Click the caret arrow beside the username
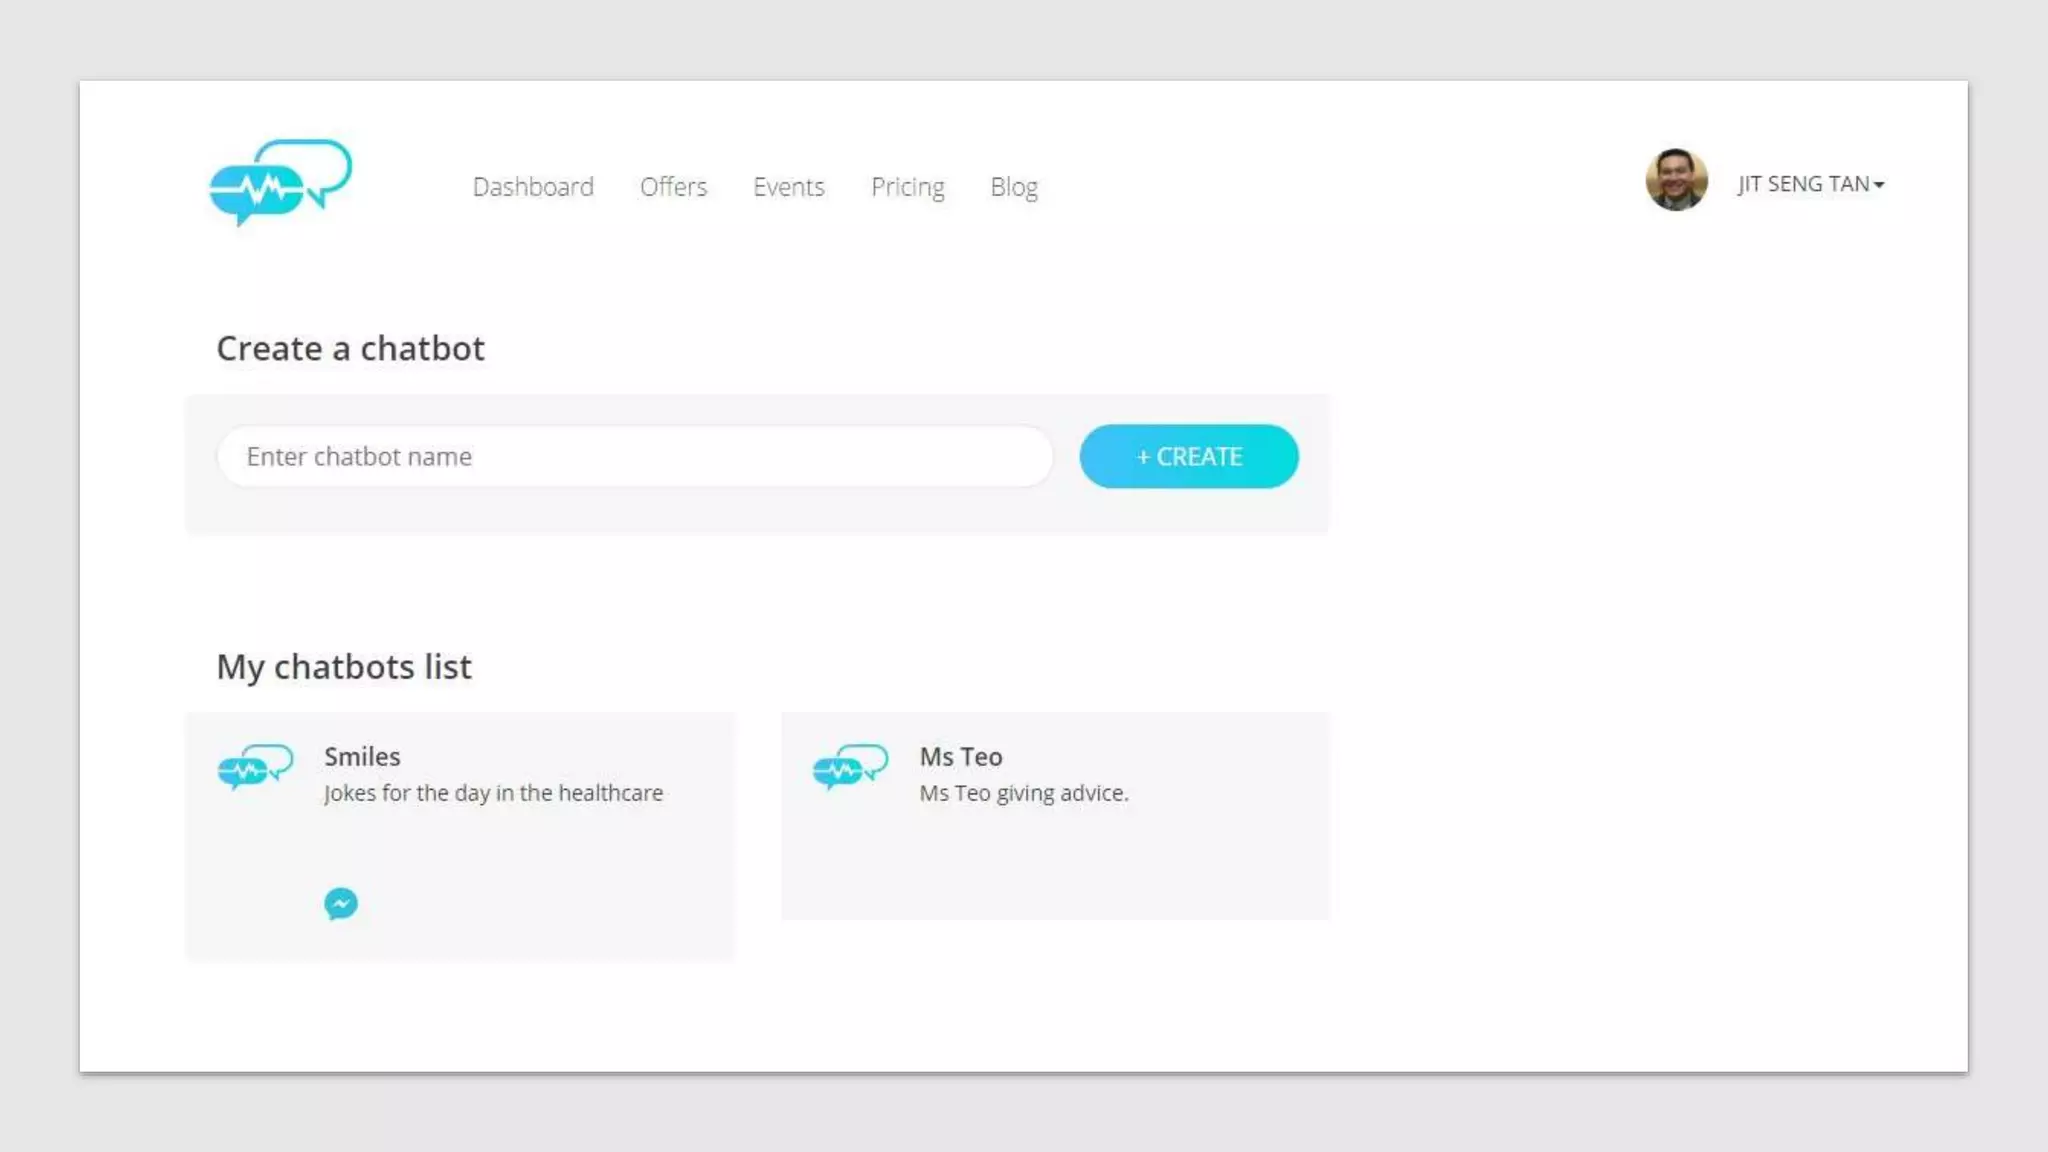The image size is (2048, 1152). pyautogui.click(x=1879, y=185)
